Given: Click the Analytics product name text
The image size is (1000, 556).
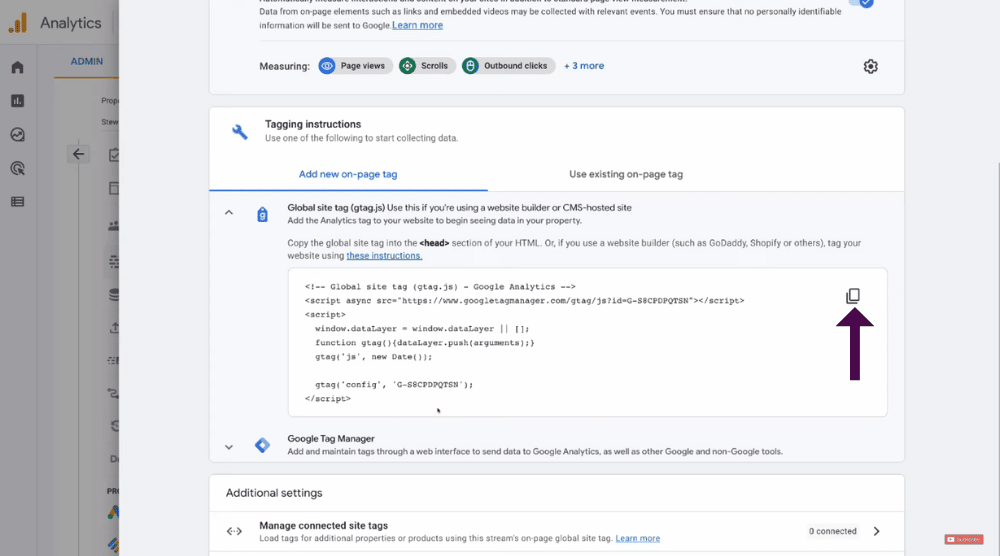Looking at the screenshot, I should pos(71,23).
